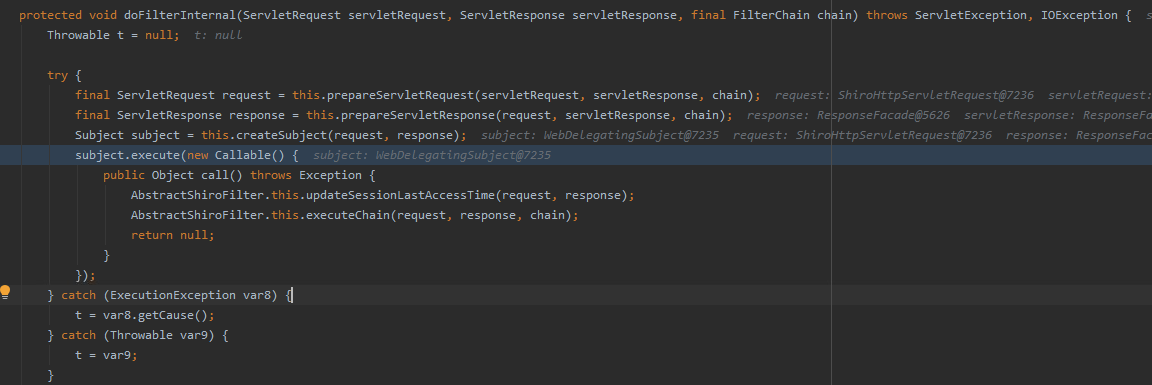Click inline hint 'request: ShiroHttpServletRequest@7236' on prepareServletRequest line
1152x385 pixels.
coord(904,95)
